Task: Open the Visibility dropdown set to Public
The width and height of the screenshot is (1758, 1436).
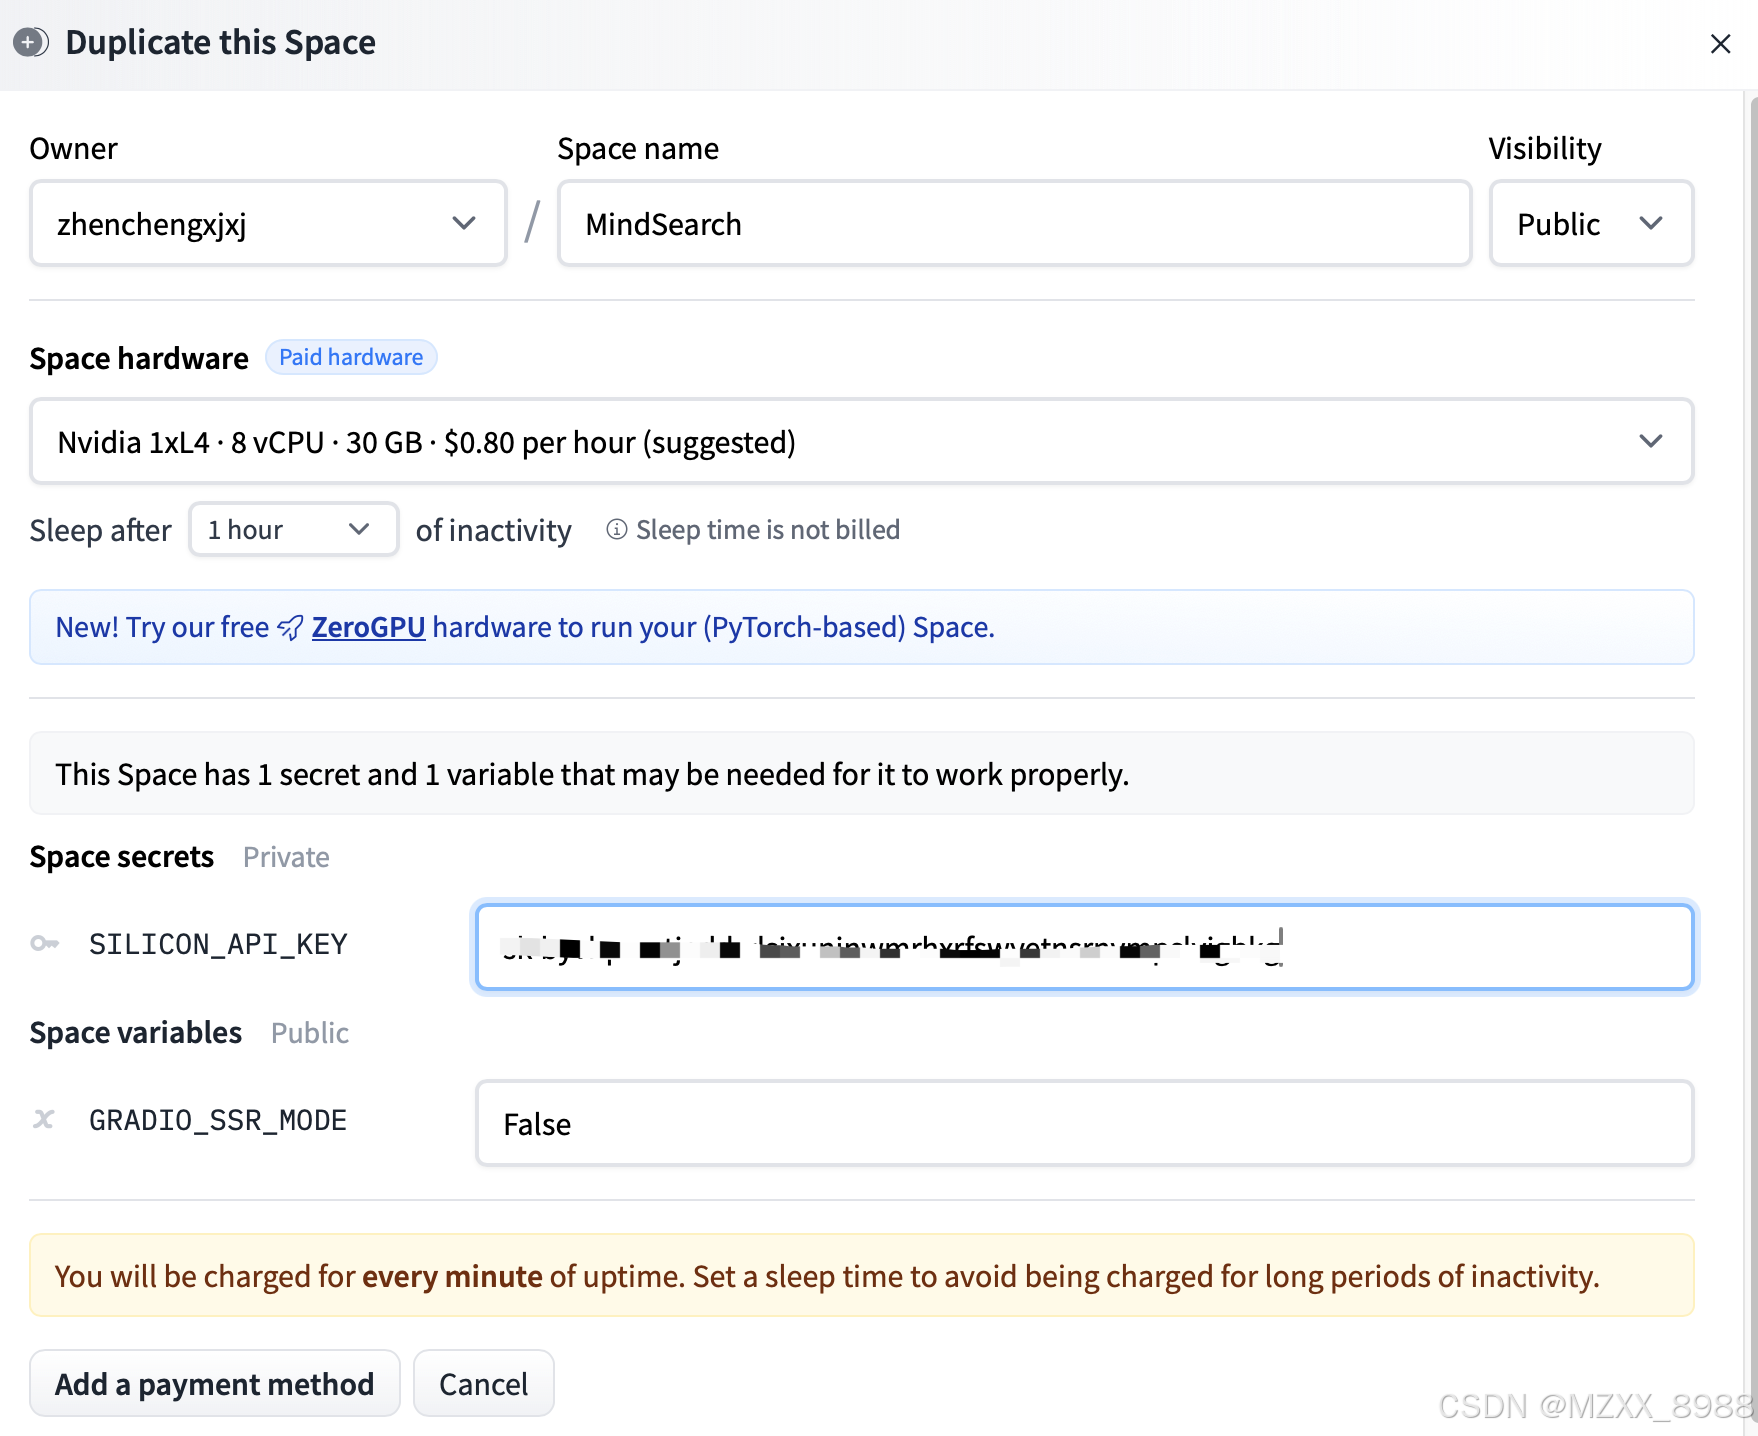Action: pos(1590,223)
